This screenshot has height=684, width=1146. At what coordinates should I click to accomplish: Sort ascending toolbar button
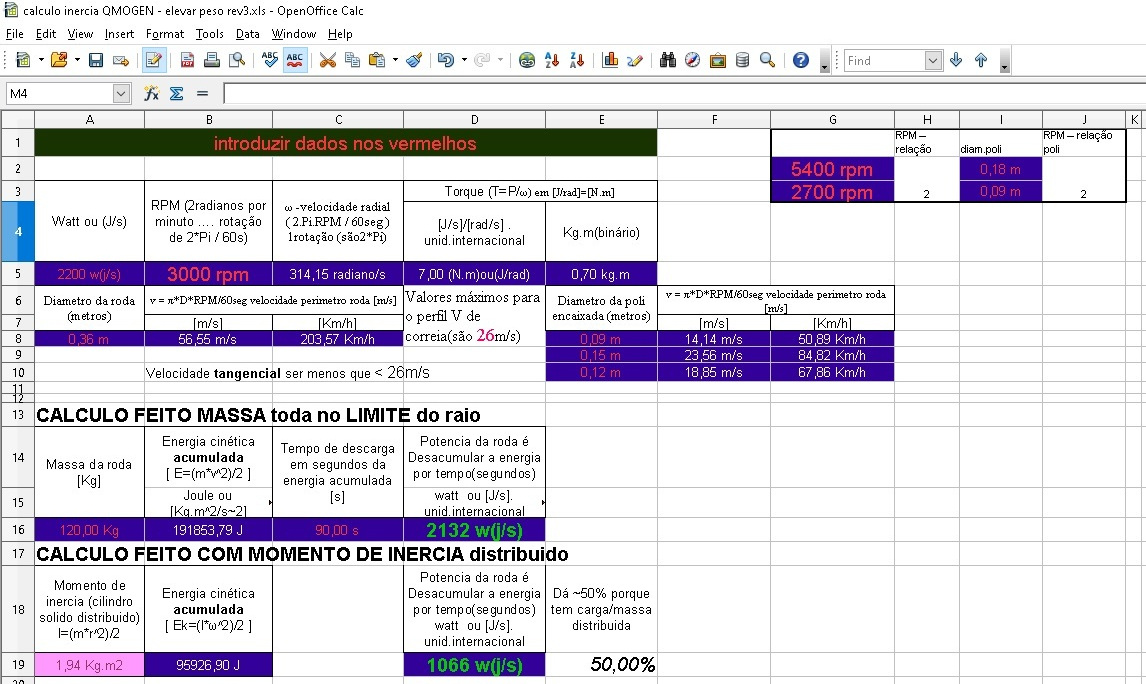[x=551, y=60]
